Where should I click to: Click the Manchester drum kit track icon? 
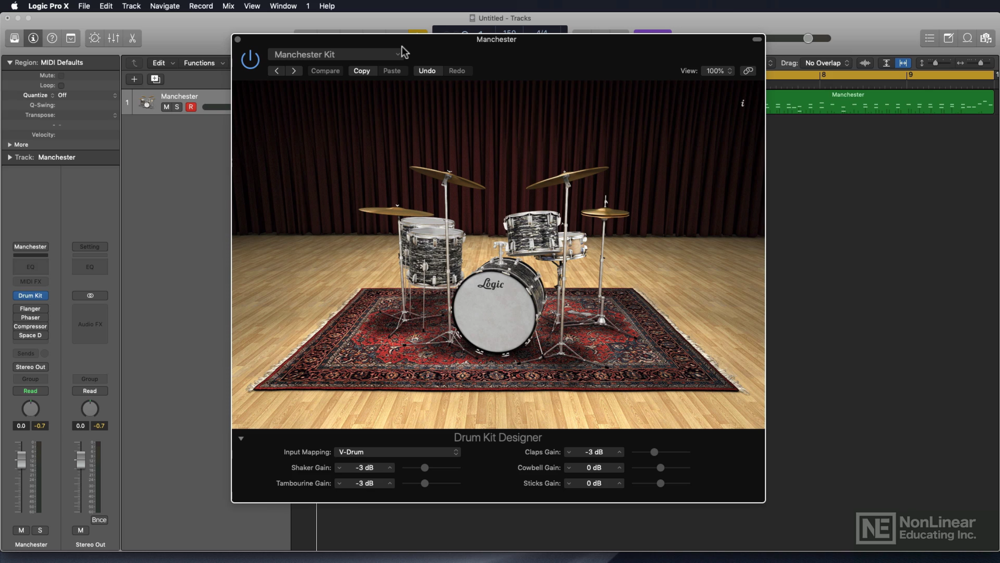(x=147, y=102)
